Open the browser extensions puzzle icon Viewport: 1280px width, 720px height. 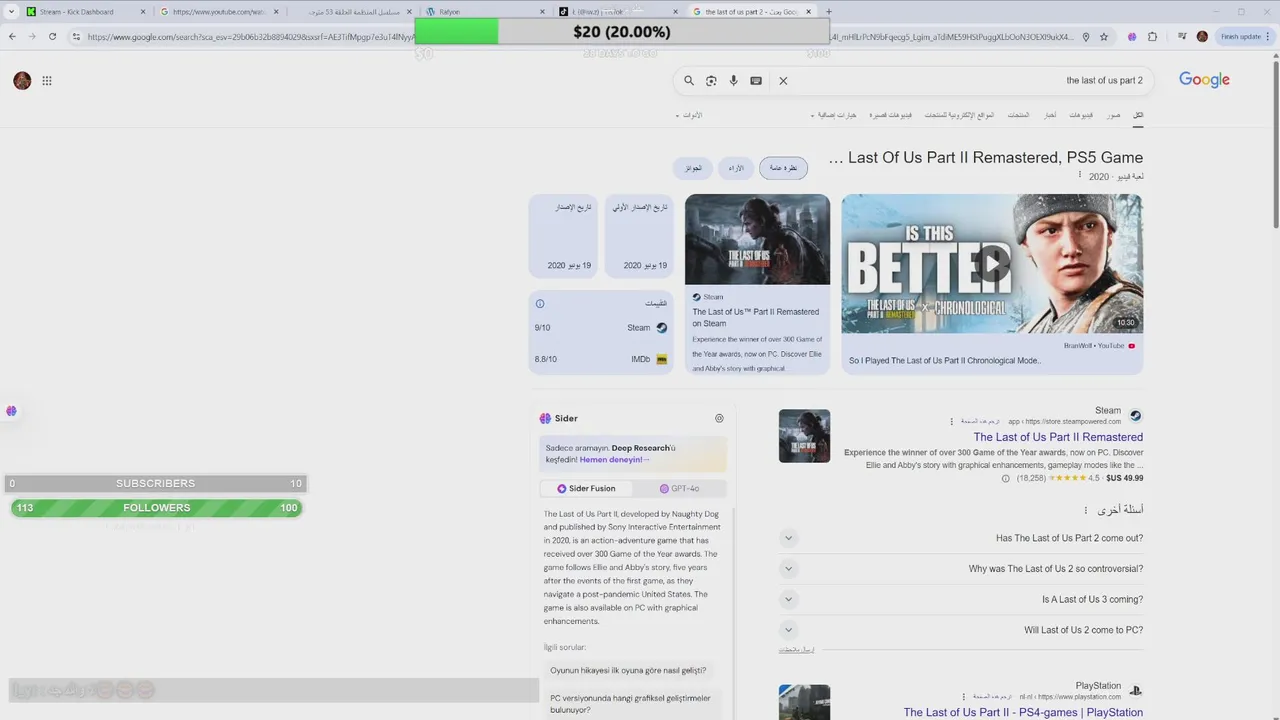click(1152, 37)
